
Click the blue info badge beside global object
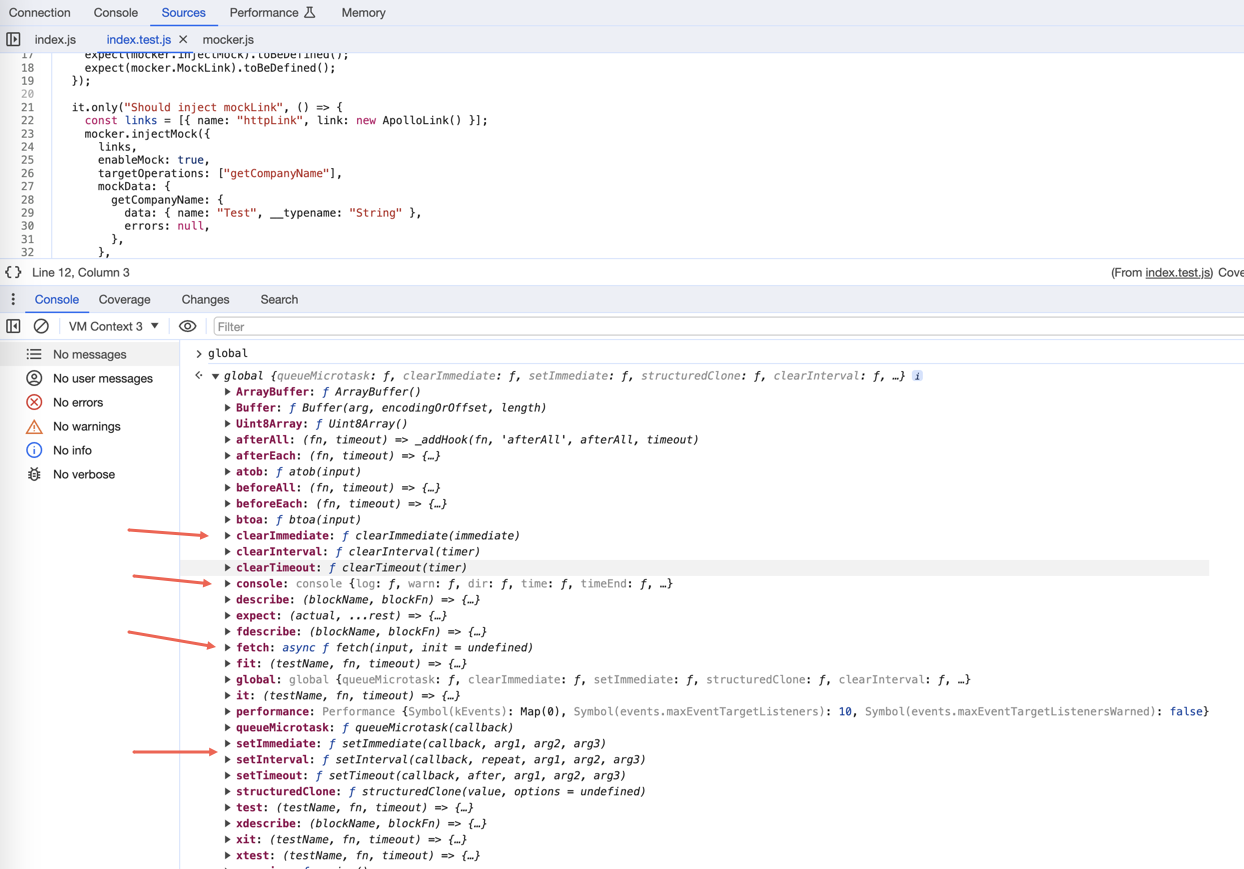(x=917, y=376)
